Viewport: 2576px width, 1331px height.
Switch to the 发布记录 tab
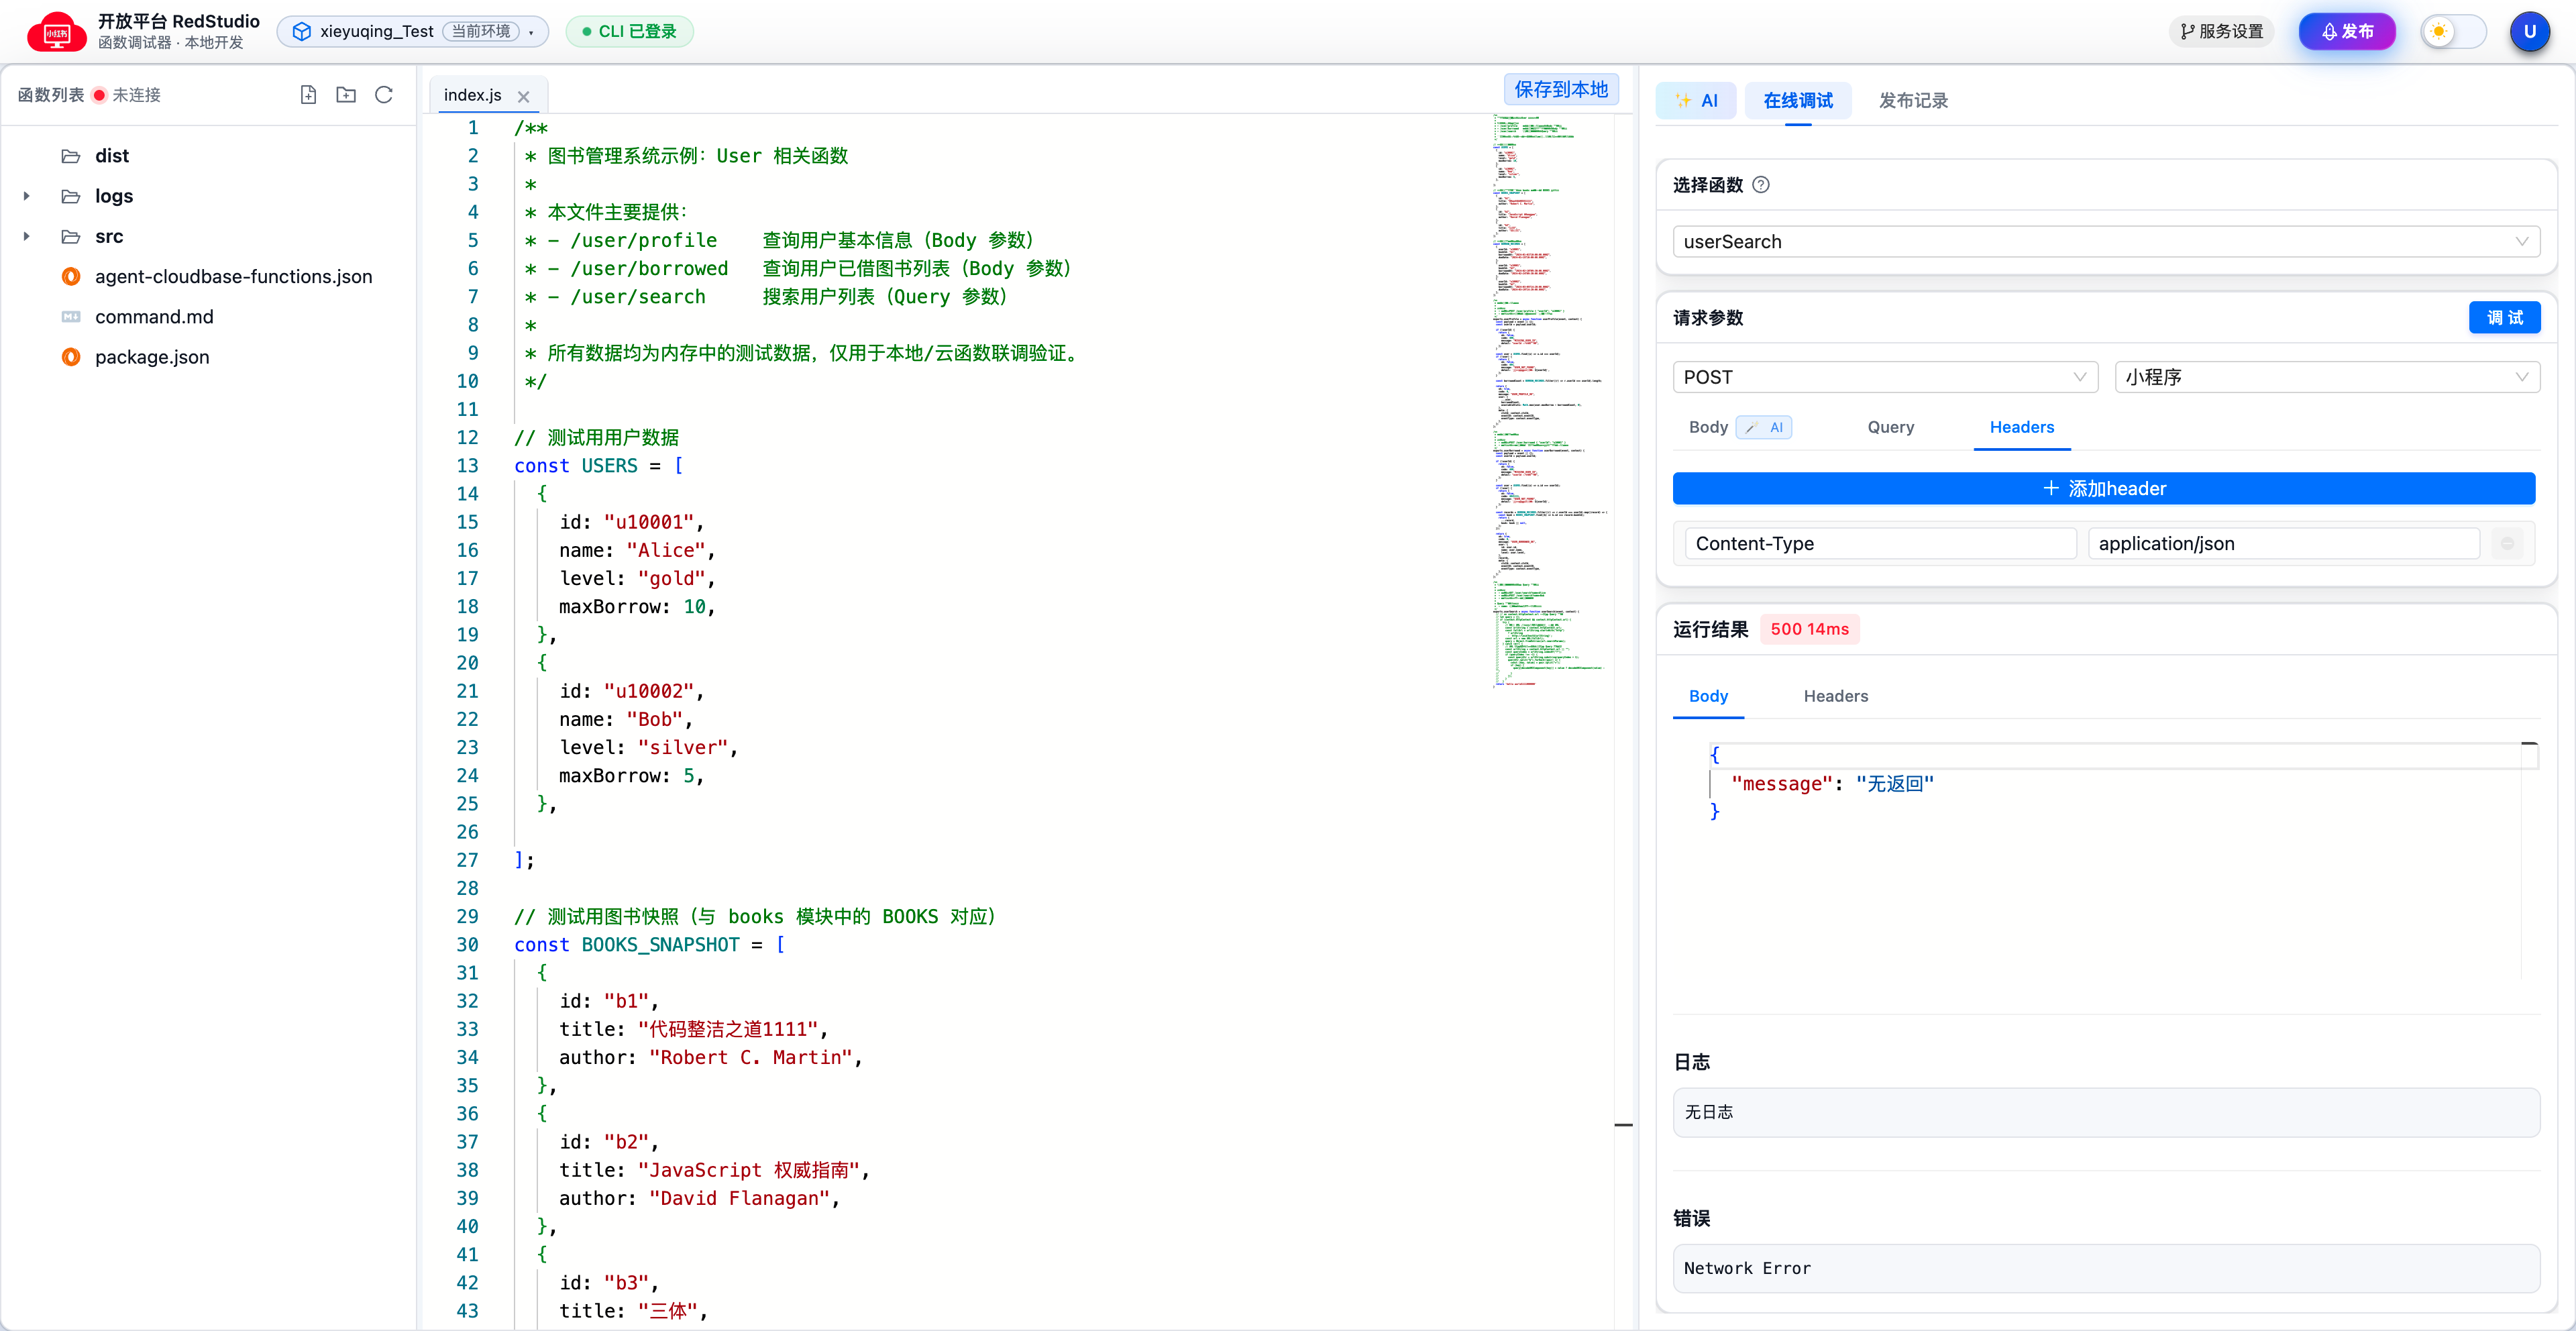[1913, 101]
